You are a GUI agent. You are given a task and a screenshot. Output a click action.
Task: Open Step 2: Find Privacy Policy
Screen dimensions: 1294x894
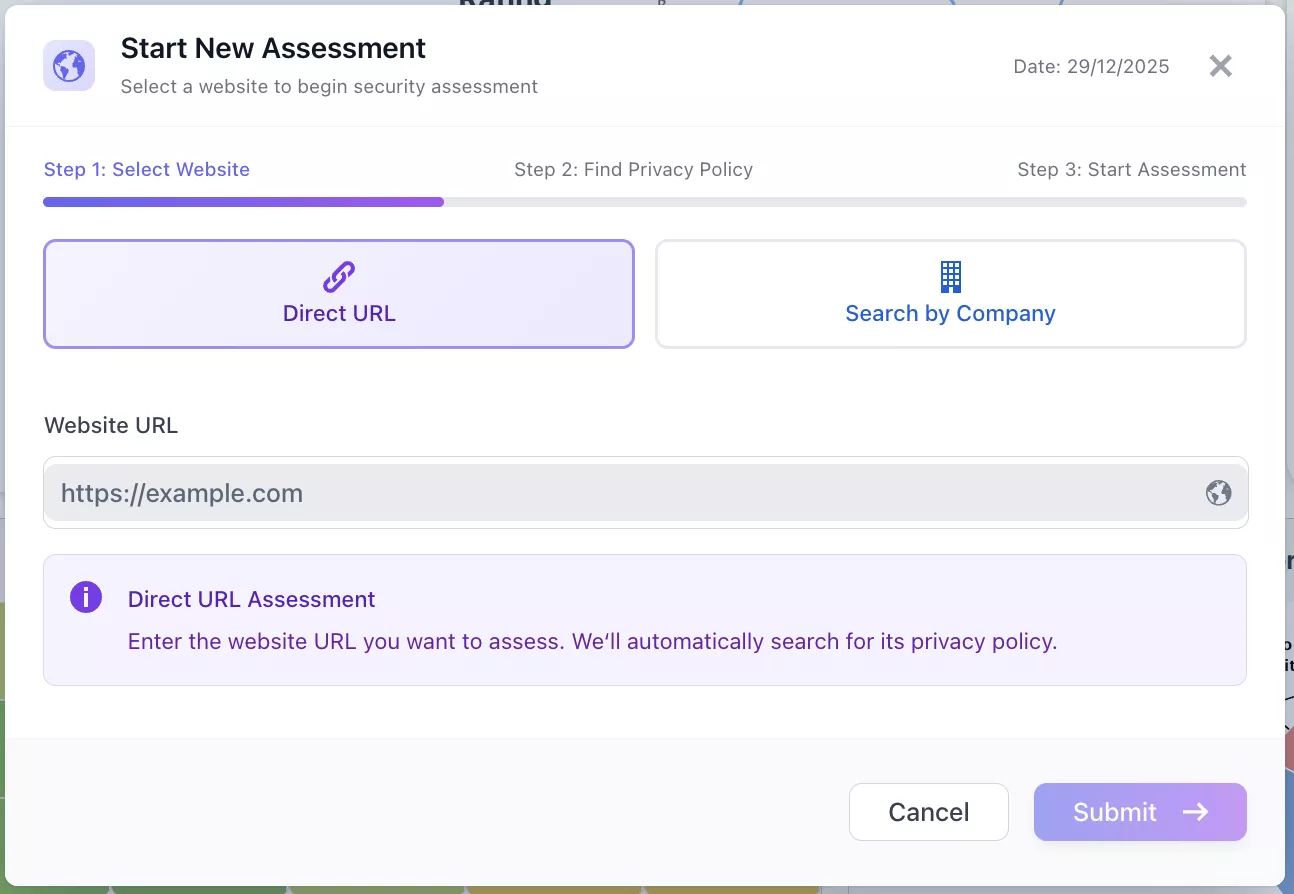coord(633,169)
